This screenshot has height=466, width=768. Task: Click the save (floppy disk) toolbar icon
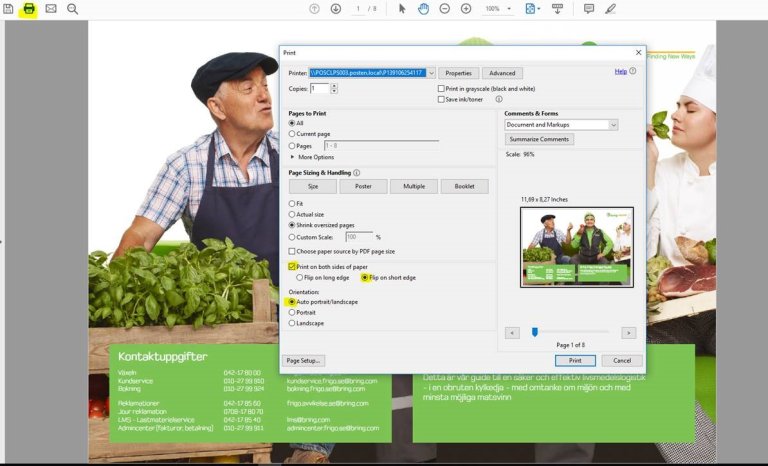point(8,8)
